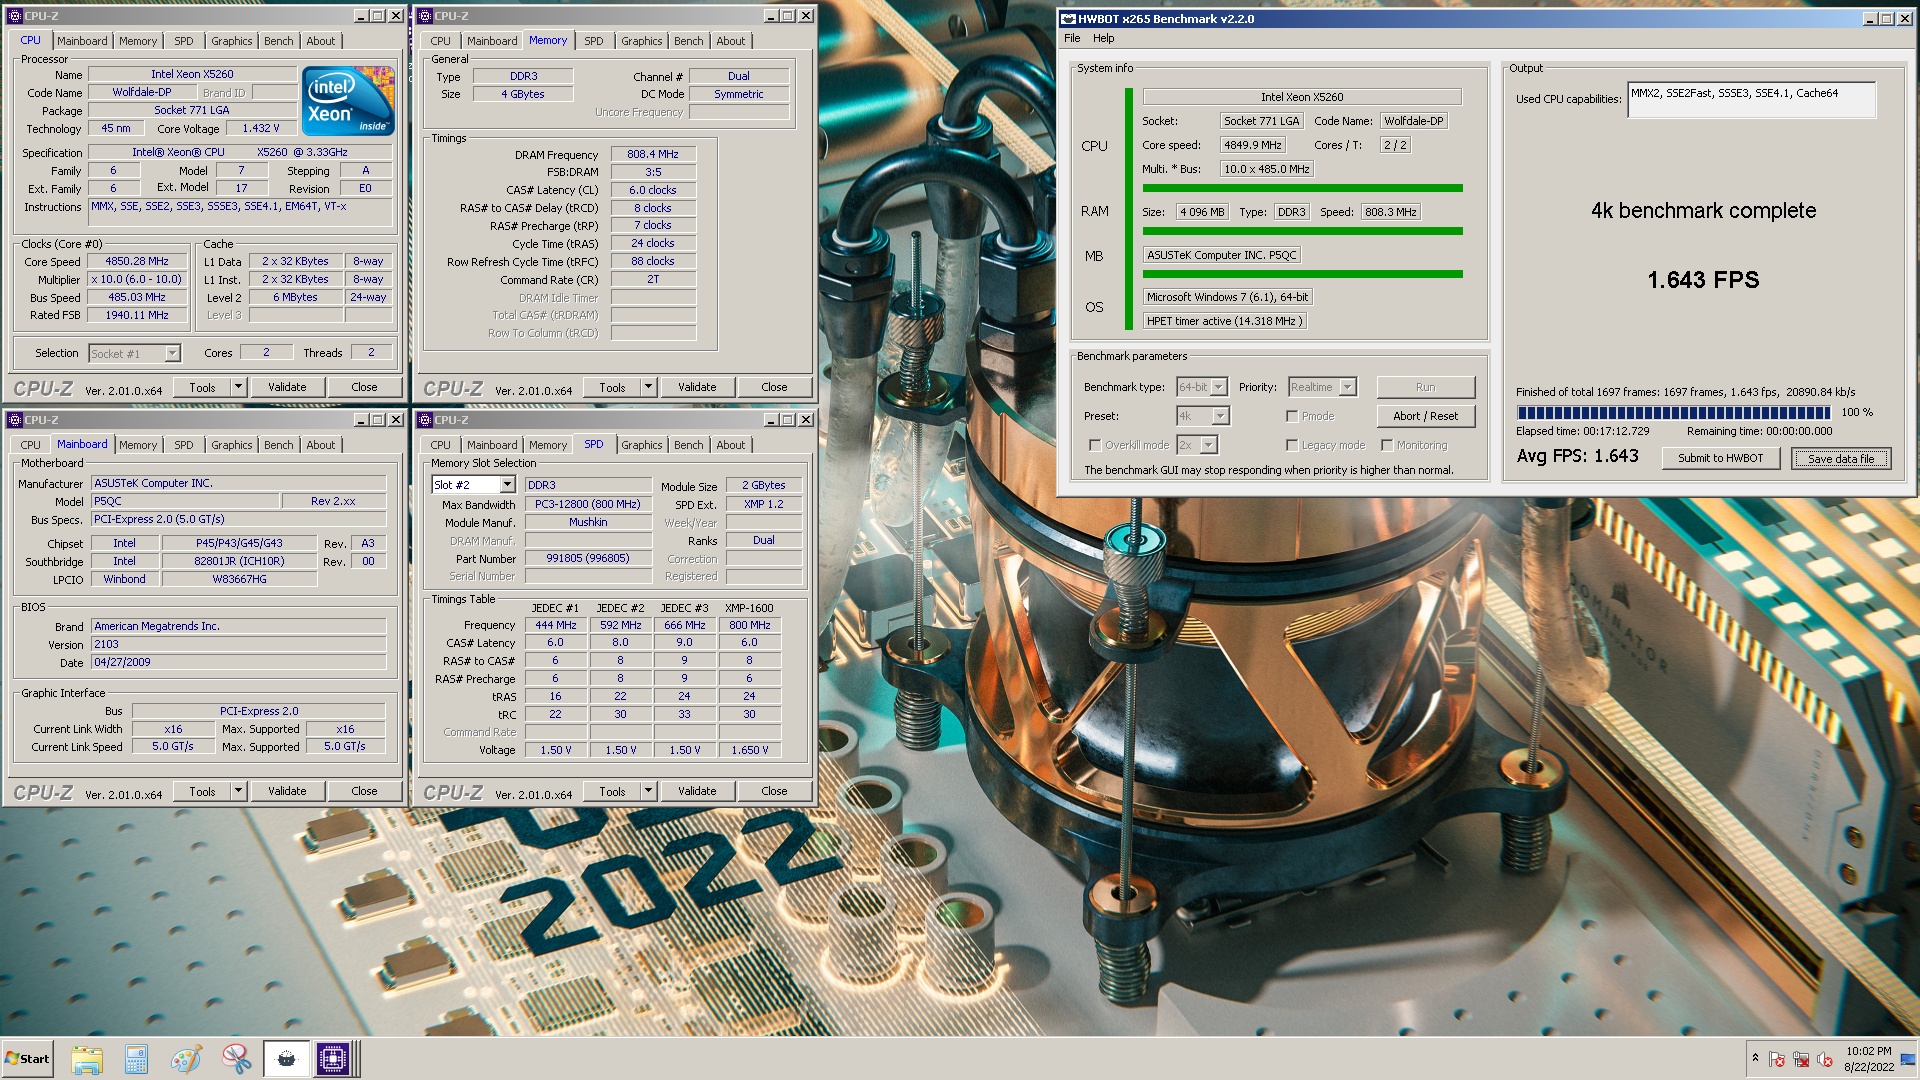
Task: Select the HPET timer active (14.318 MHz) field
Action: click(1224, 321)
